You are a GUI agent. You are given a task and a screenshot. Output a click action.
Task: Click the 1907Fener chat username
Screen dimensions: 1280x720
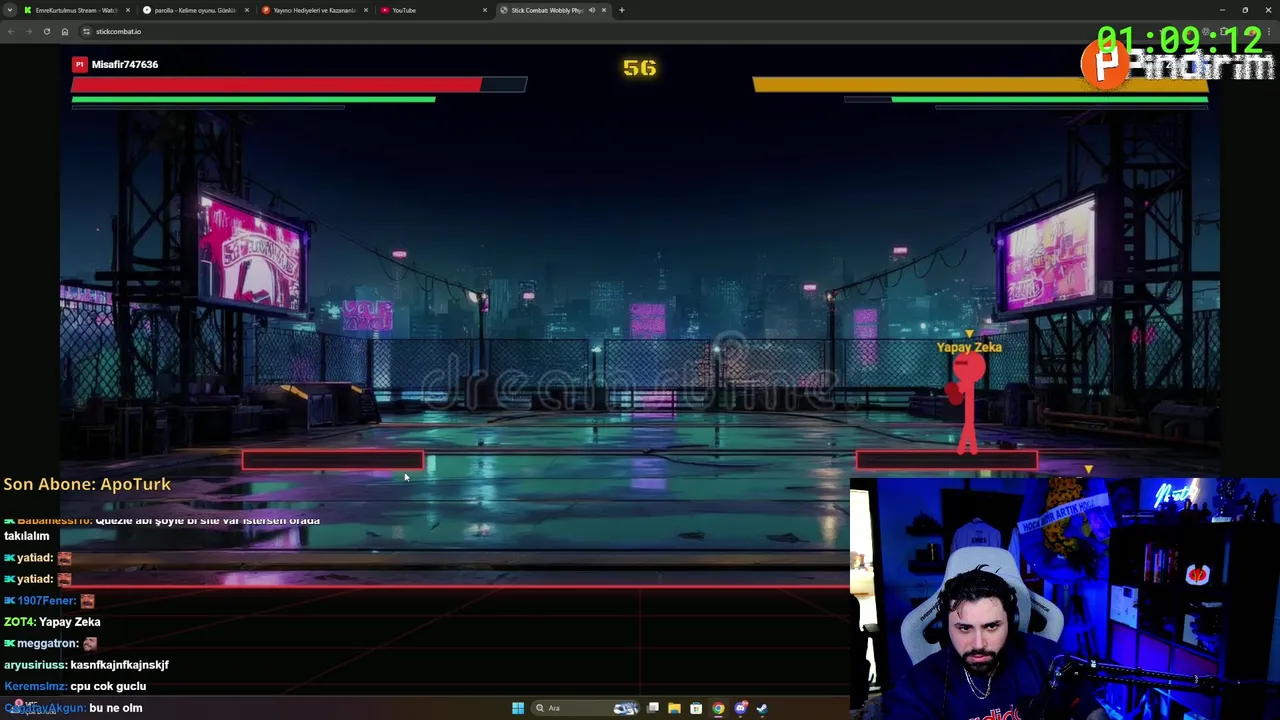point(46,601)
